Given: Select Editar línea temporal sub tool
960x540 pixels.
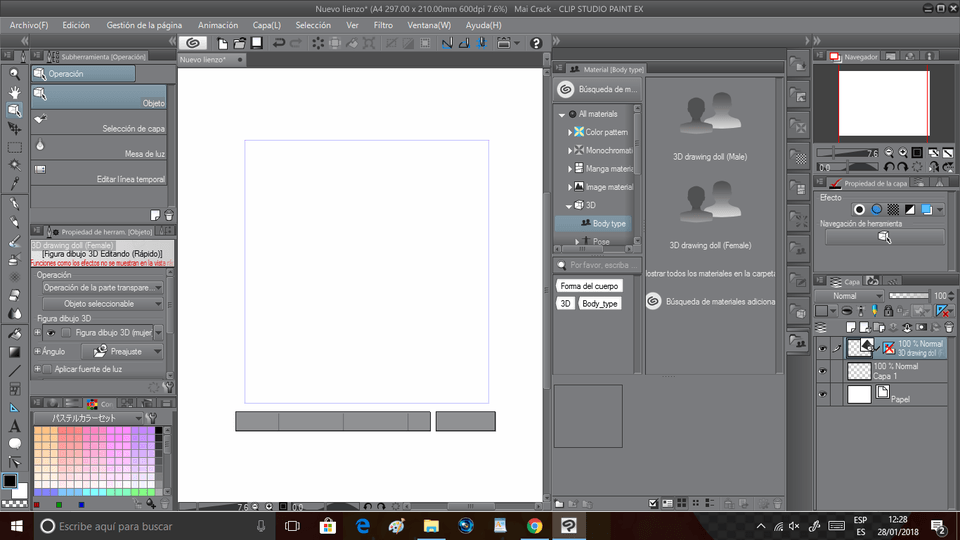Looking at the screenshot, I should (x=99, y=174).
